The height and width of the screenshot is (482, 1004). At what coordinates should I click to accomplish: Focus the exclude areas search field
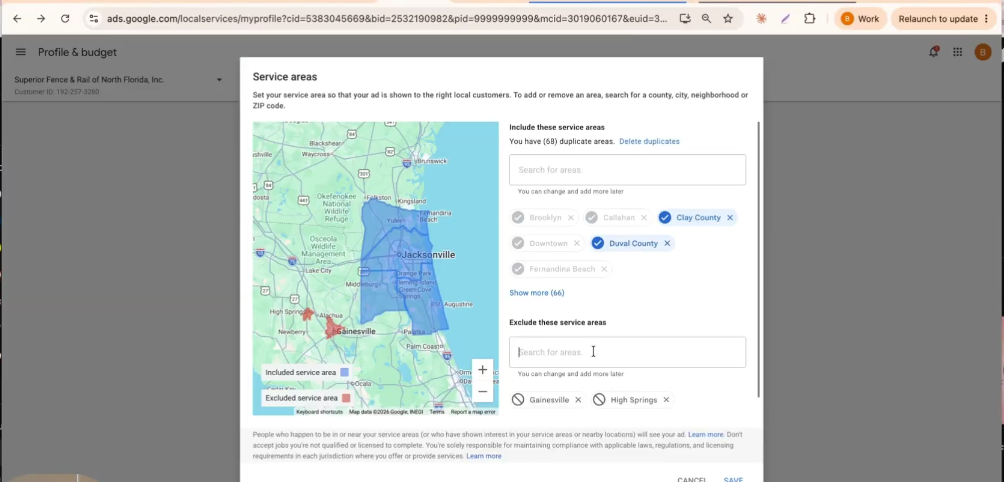click(x=628, y=352)
